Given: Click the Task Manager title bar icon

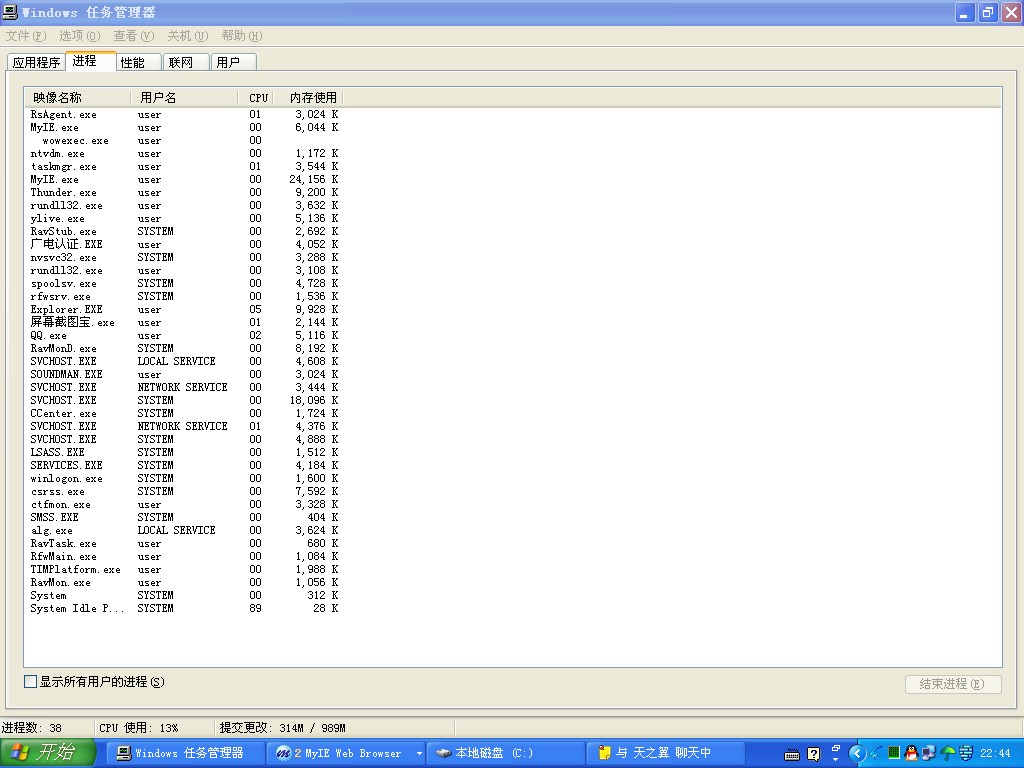Looking at the screenshot, I should coord(10,12).
